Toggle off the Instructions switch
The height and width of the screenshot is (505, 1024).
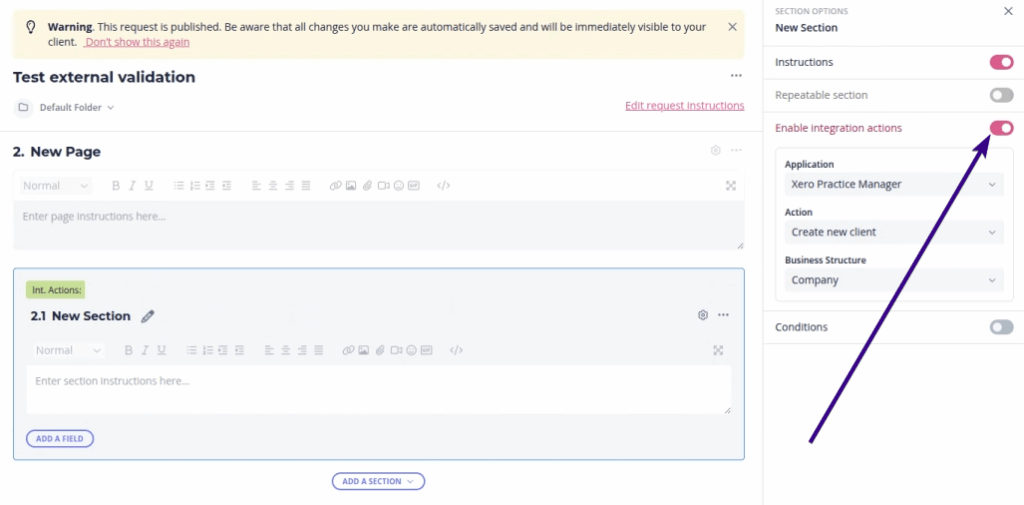pos(1001,62)
